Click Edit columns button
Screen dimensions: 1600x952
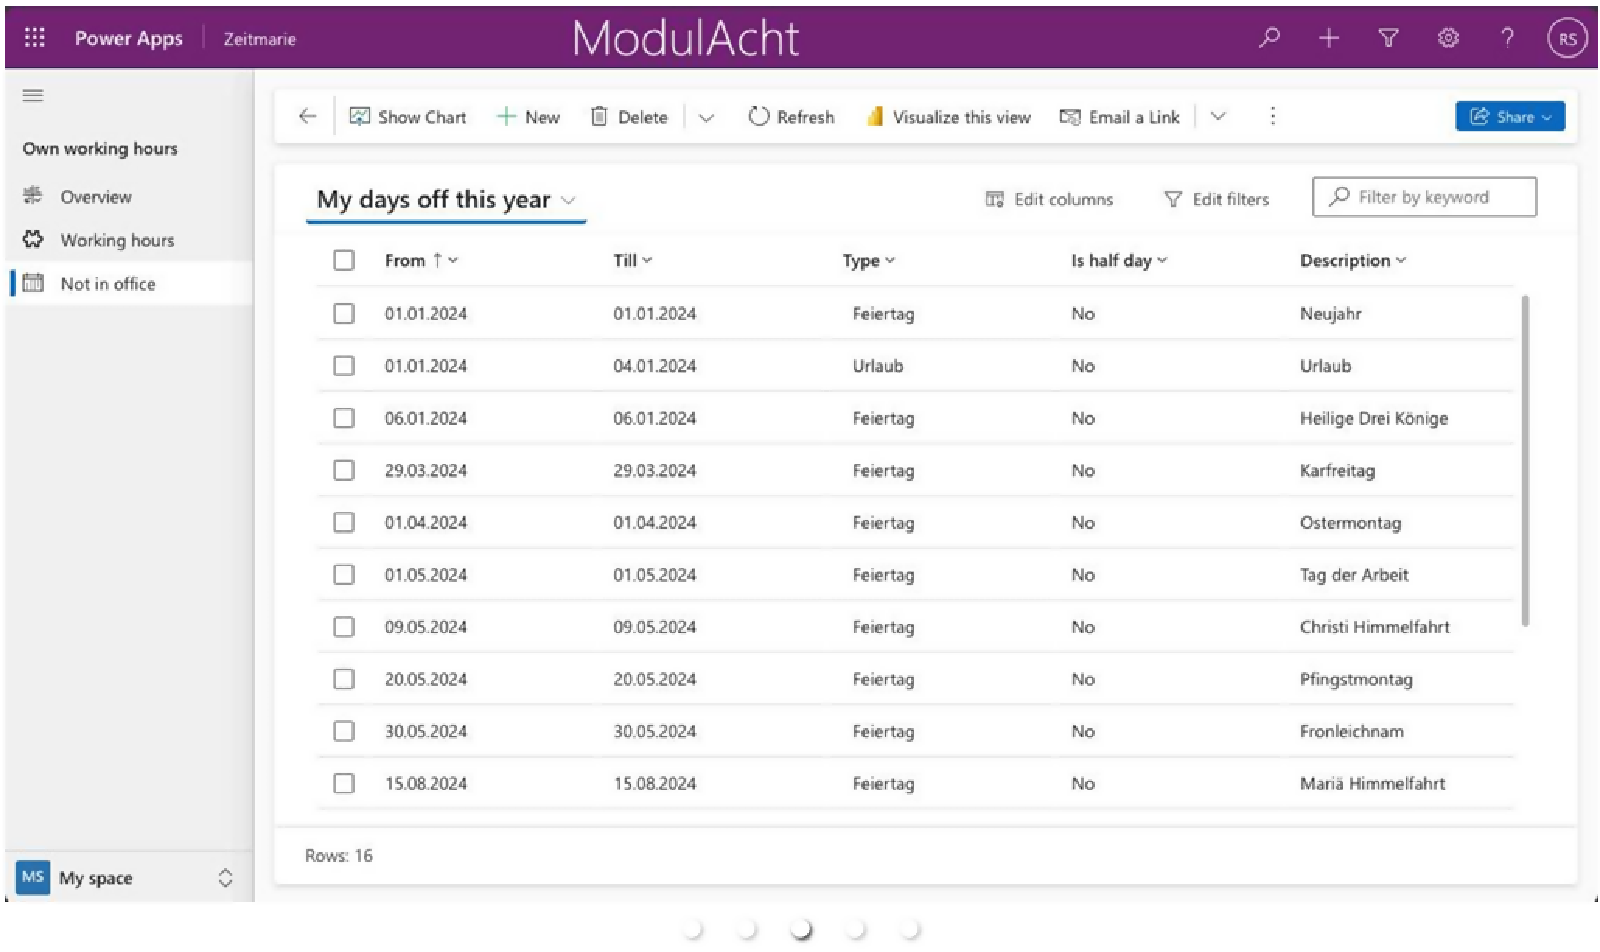tap(1049, 199)
